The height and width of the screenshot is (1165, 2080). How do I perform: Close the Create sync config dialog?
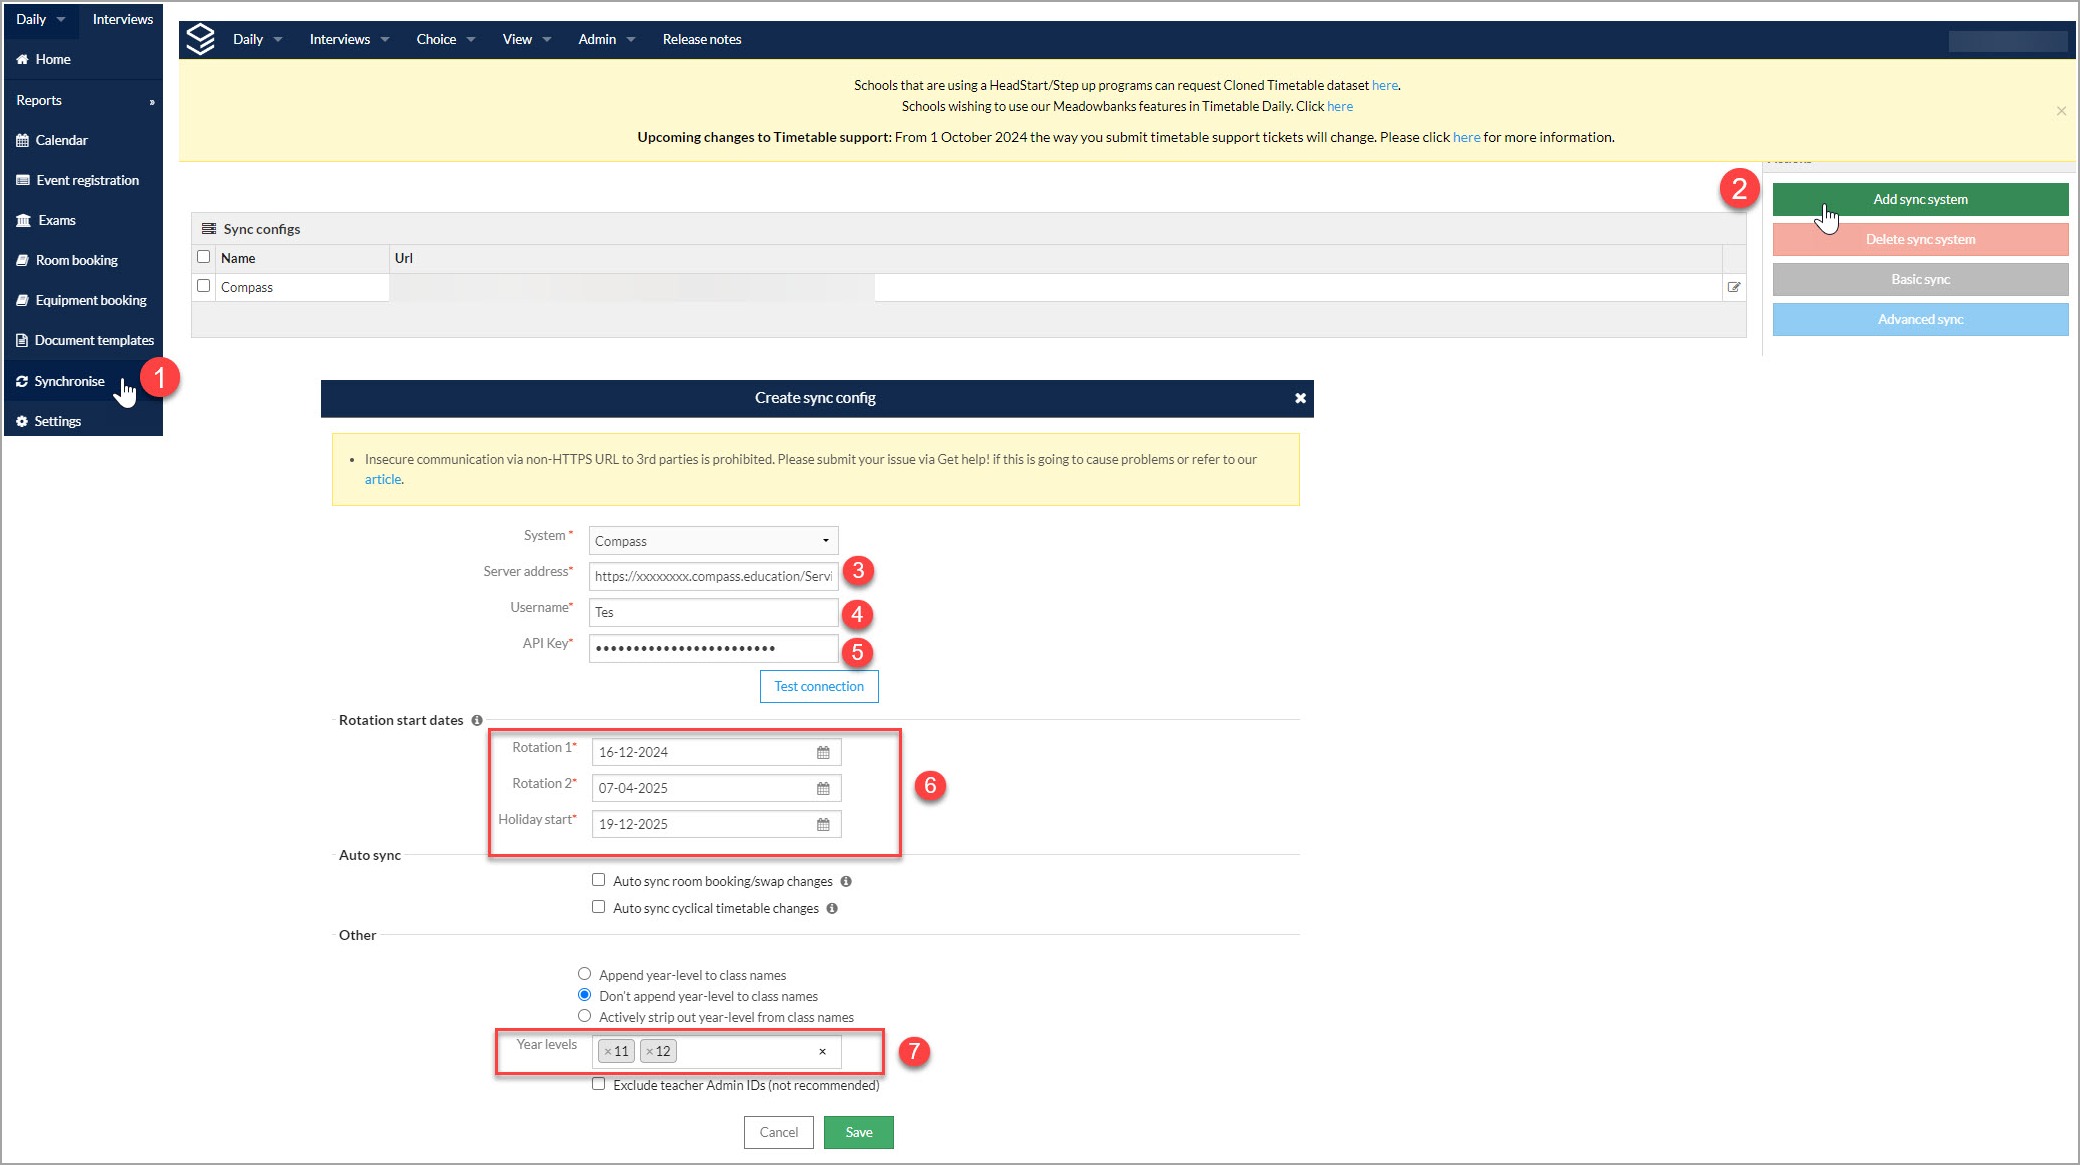(1300, 398)
